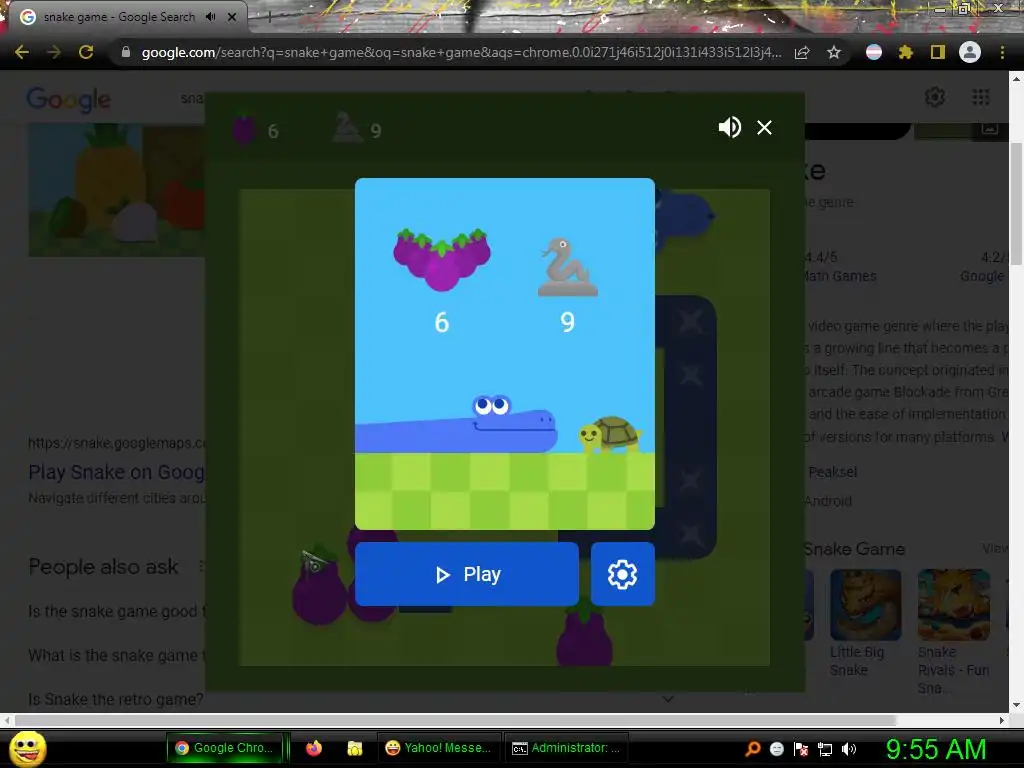
Task: Open Little Big Snake game thumbnail
Action: tap(865, 605)
